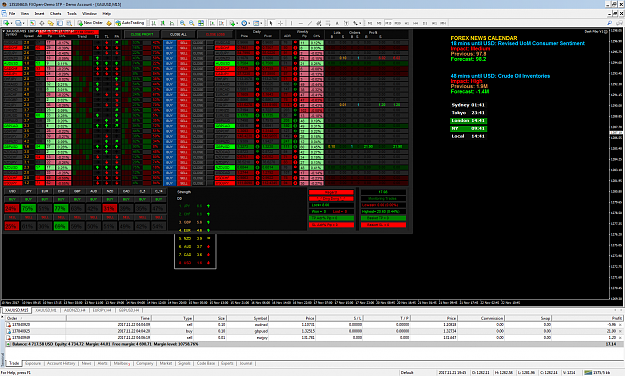The image size is (625, 376).
Task: Open the Tools menu
Action: [72, 14]
